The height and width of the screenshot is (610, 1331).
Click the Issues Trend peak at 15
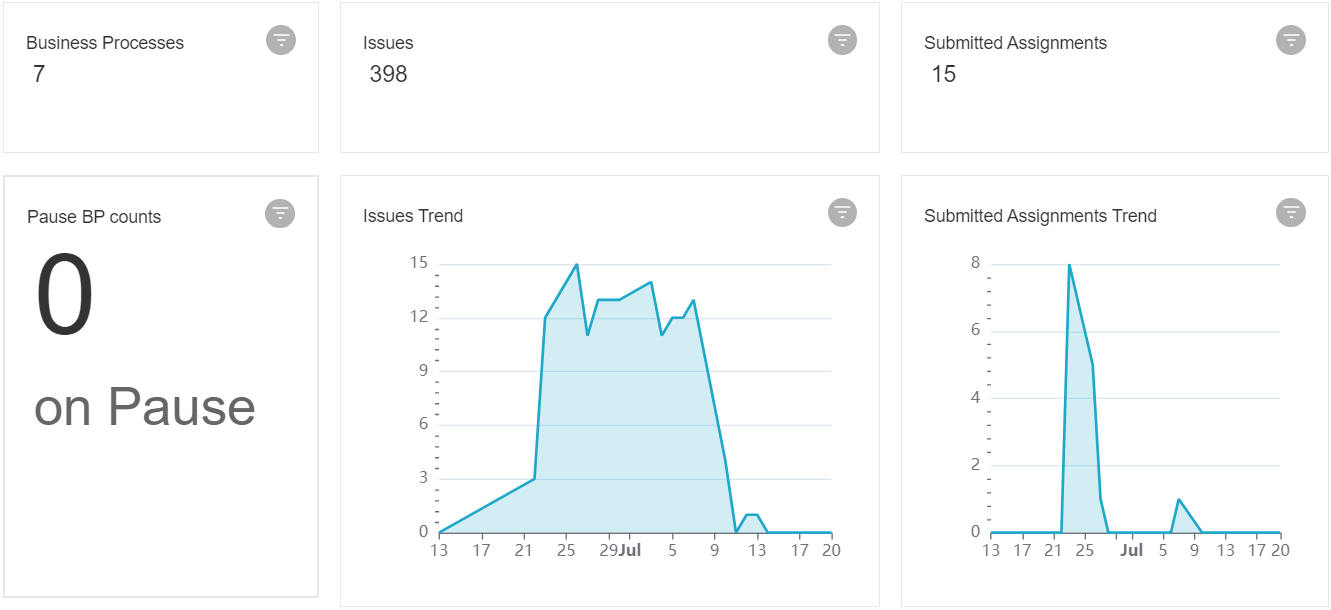pyautogui.click(x=576, y=265)
